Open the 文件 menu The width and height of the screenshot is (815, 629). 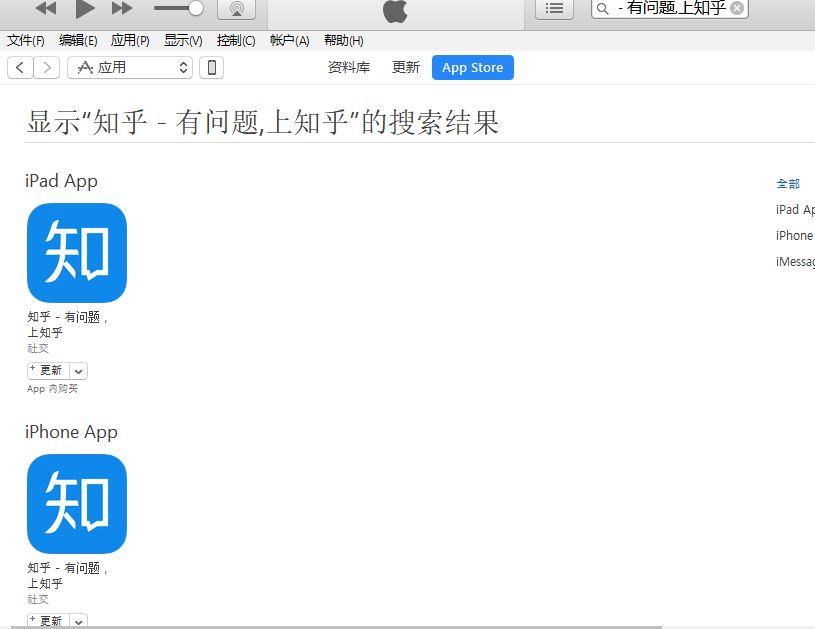click(x=26, y=40)
